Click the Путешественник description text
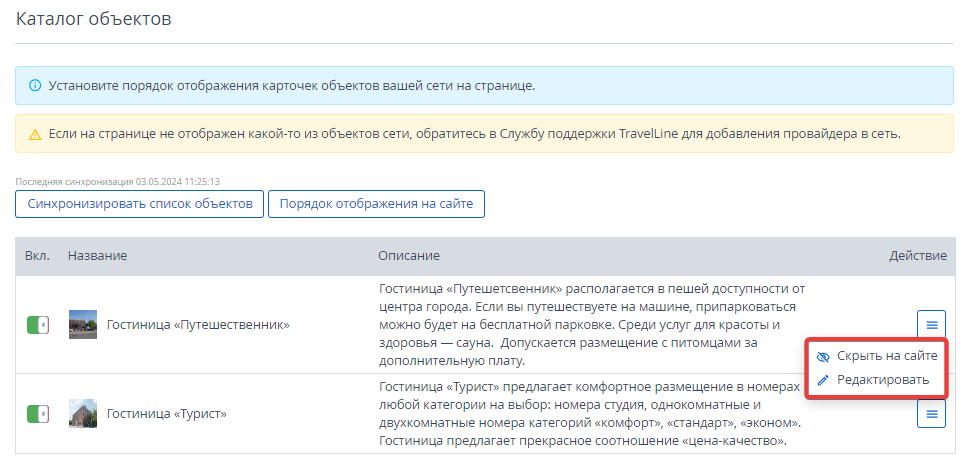The image size is (967, 470). click(592, 324)
